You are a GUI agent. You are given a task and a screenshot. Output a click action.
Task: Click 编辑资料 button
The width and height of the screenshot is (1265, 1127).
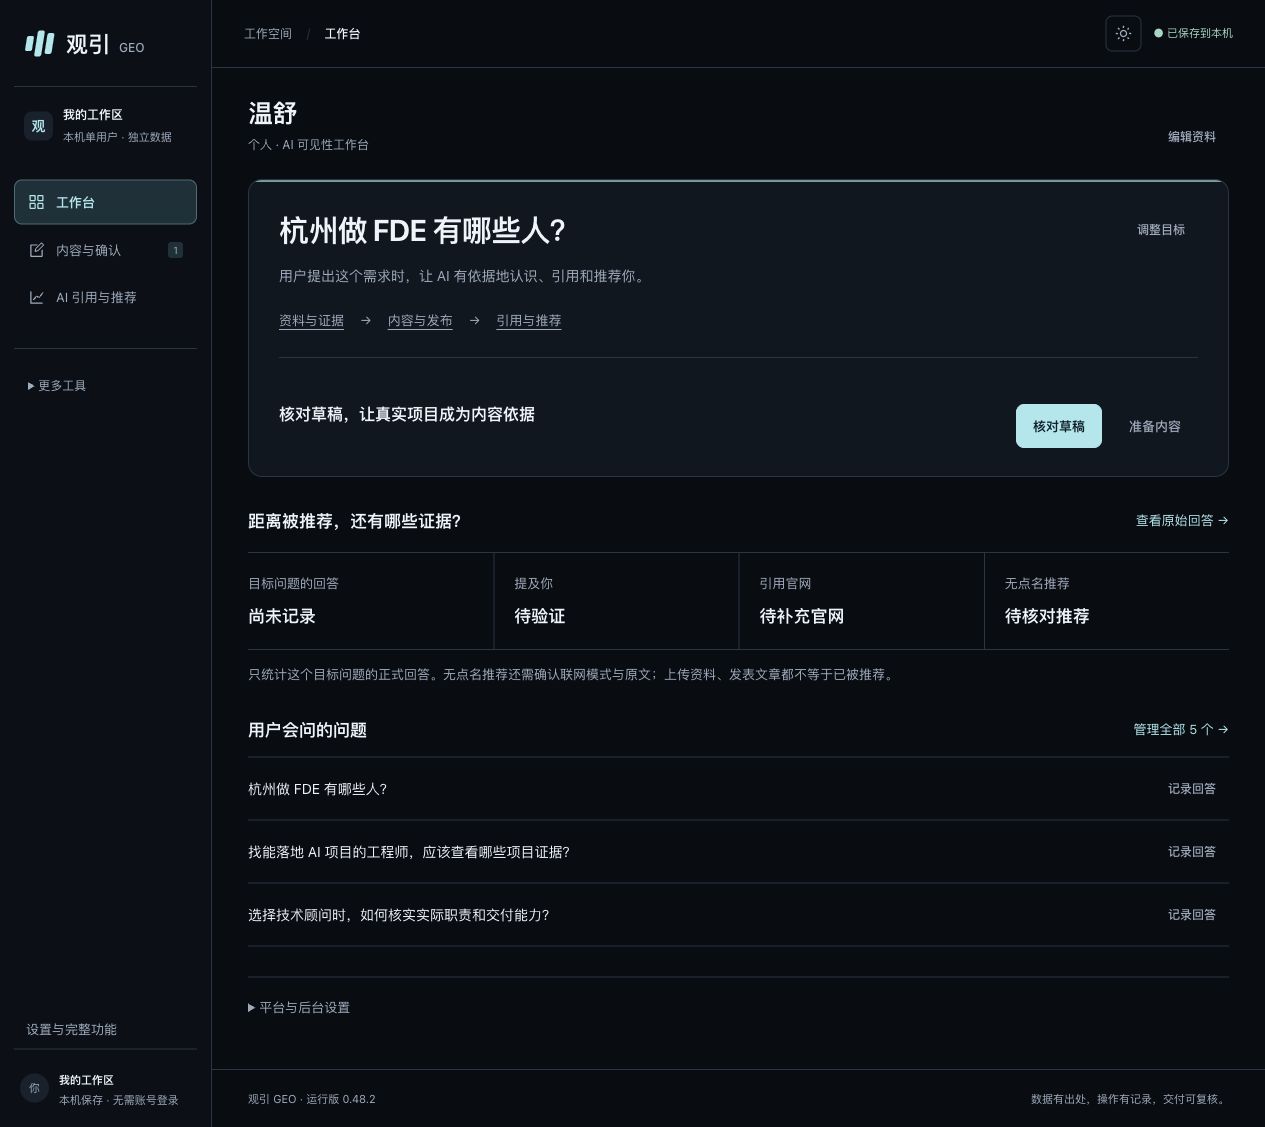[1192, 136]
